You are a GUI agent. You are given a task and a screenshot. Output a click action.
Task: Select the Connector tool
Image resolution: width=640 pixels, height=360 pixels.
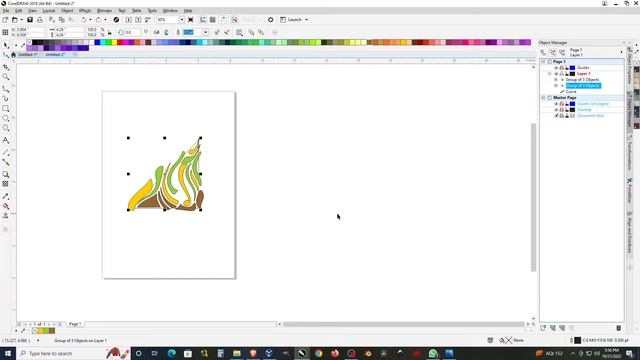tap(6, 162)
